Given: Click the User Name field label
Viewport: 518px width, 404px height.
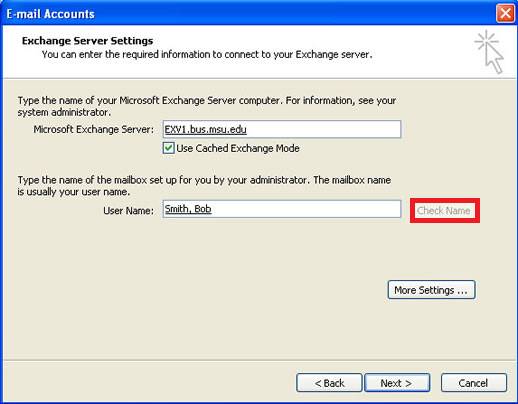Looking at the screenshot, I should click(128, 211).
